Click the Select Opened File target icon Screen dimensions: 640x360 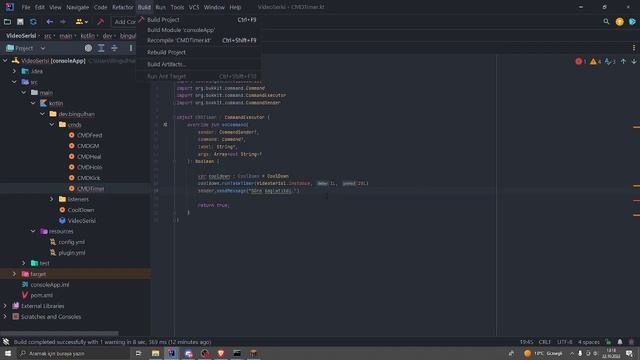pyautogui.click(x=88, y=48)
